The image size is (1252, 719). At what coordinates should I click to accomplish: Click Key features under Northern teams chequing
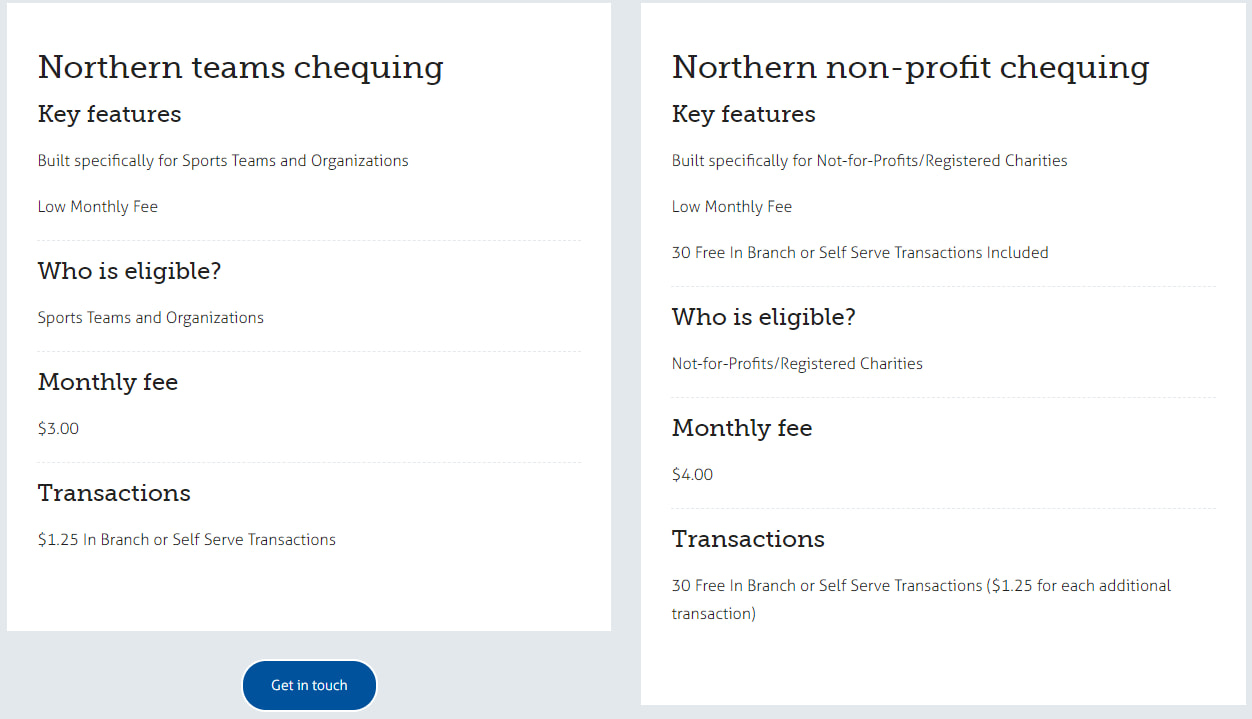click(x=109, y=114)
